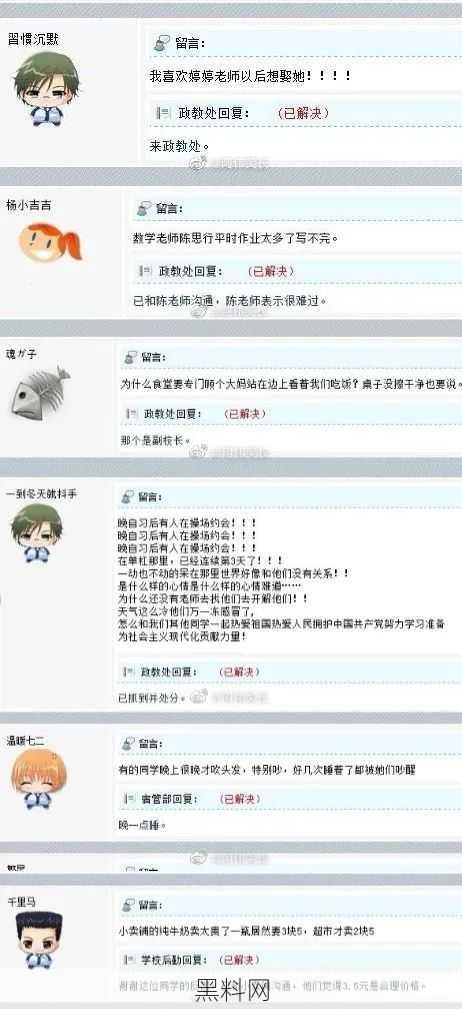462x1009 pixels.
Task: Click the orange ponytail avatar of 杨小吉吉
Action: click(50, 242)
